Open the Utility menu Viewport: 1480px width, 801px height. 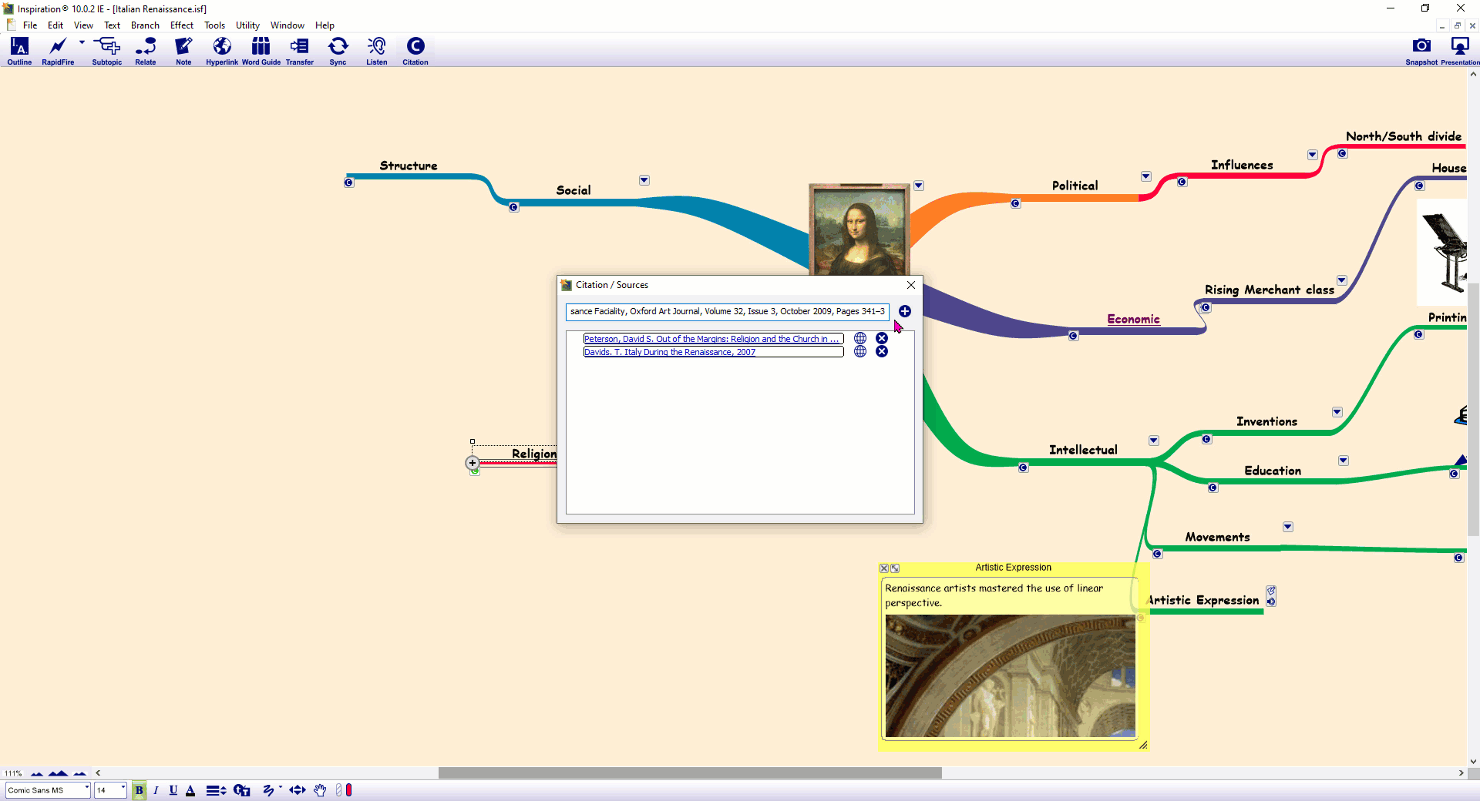248,25
